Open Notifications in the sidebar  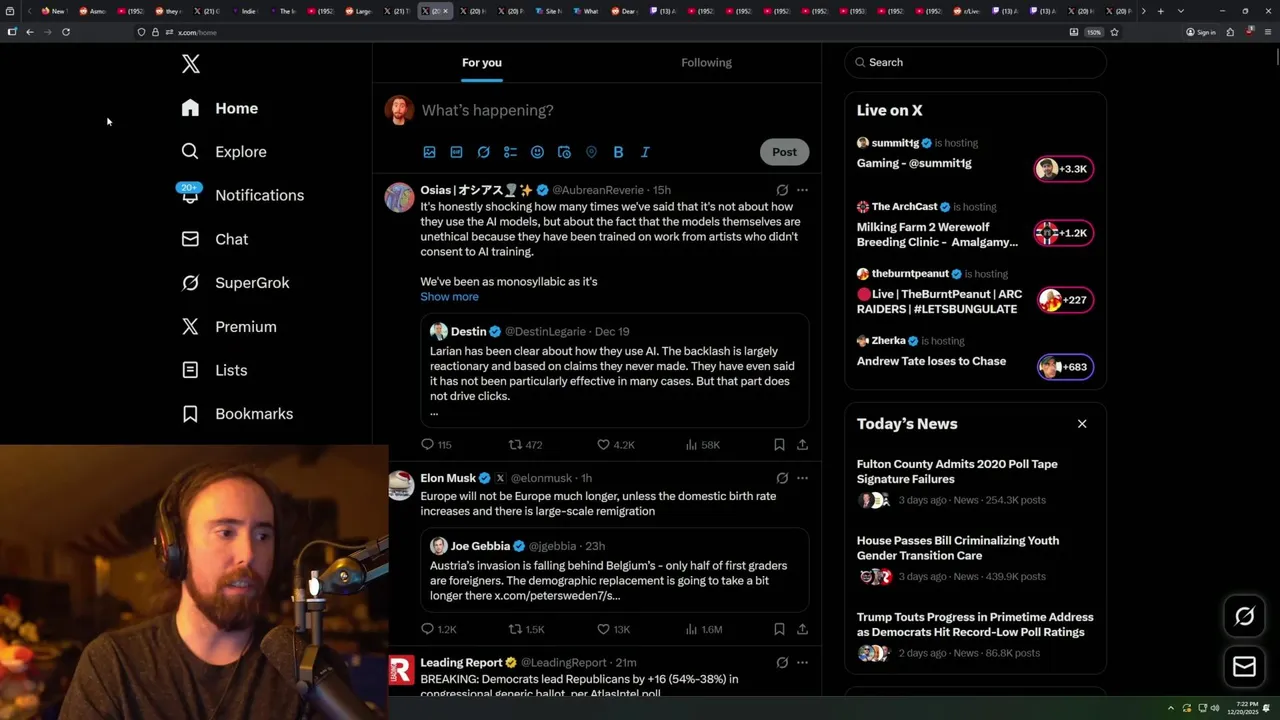coord(242,195)
